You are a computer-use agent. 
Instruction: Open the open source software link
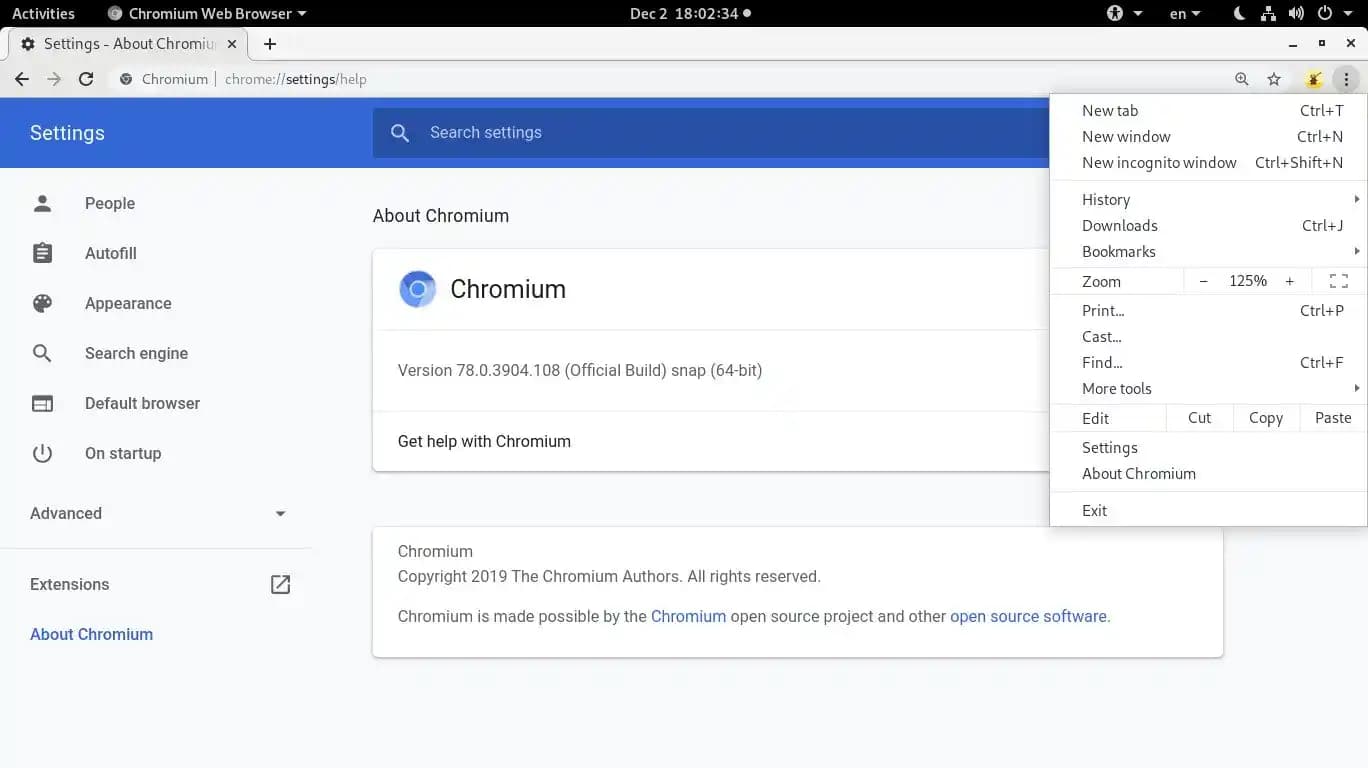pos(1028,616)
